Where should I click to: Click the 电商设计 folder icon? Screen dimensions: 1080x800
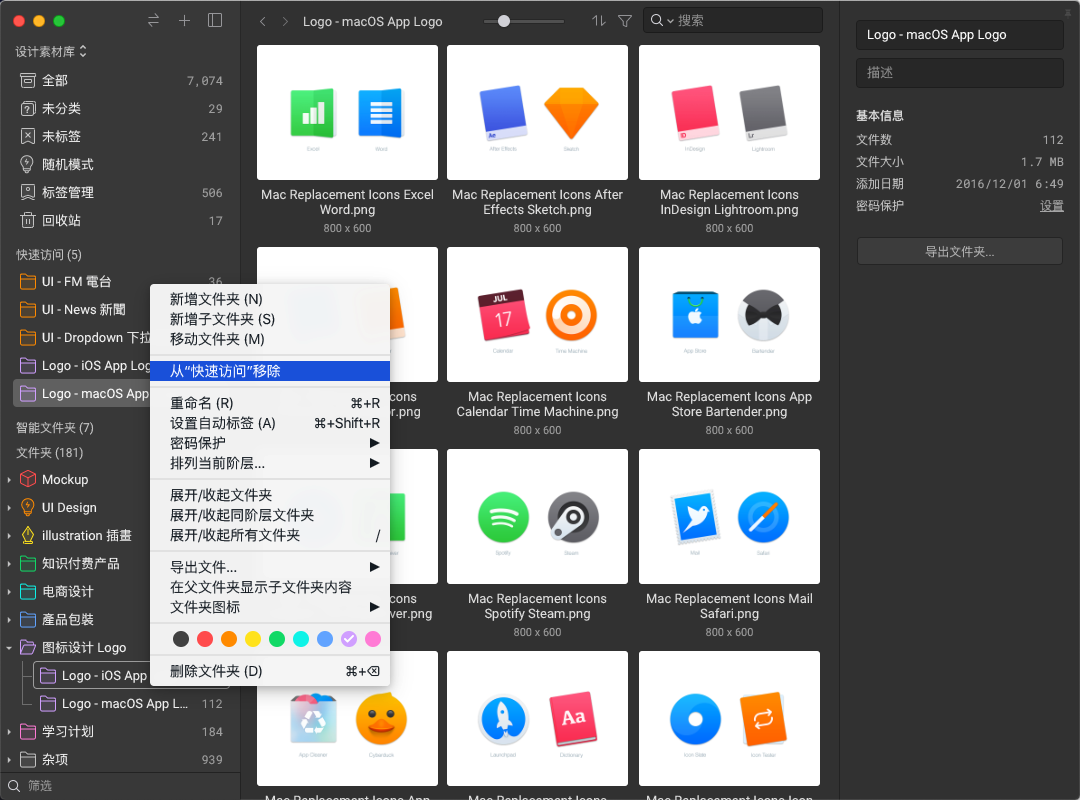pyautogui.click(x=28, y=591)
